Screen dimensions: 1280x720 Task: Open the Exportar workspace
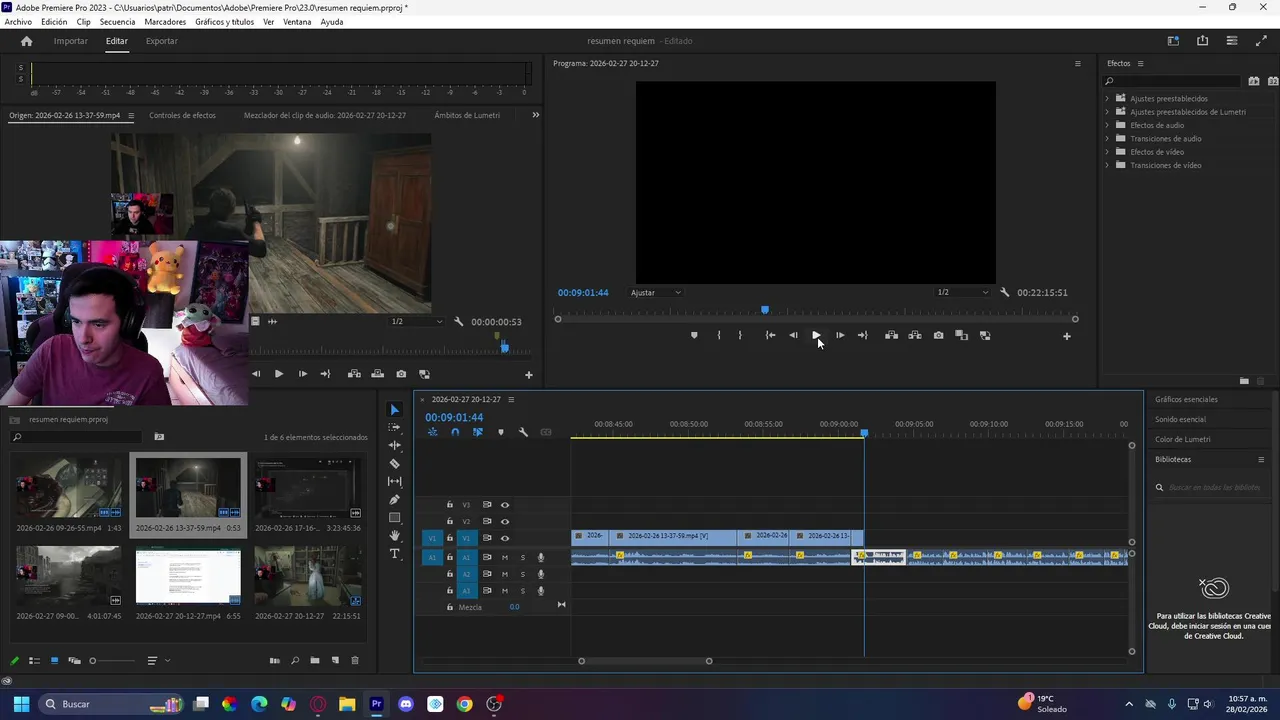point(161,41)
